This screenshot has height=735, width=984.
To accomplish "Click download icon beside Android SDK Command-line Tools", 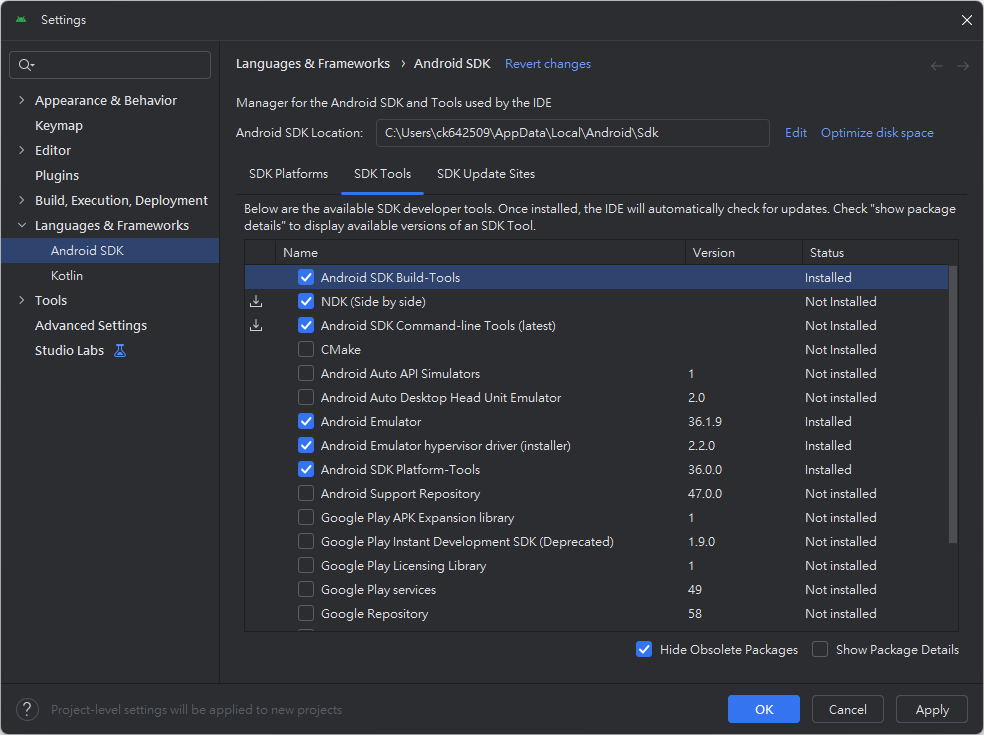I will tap(256, 326).
